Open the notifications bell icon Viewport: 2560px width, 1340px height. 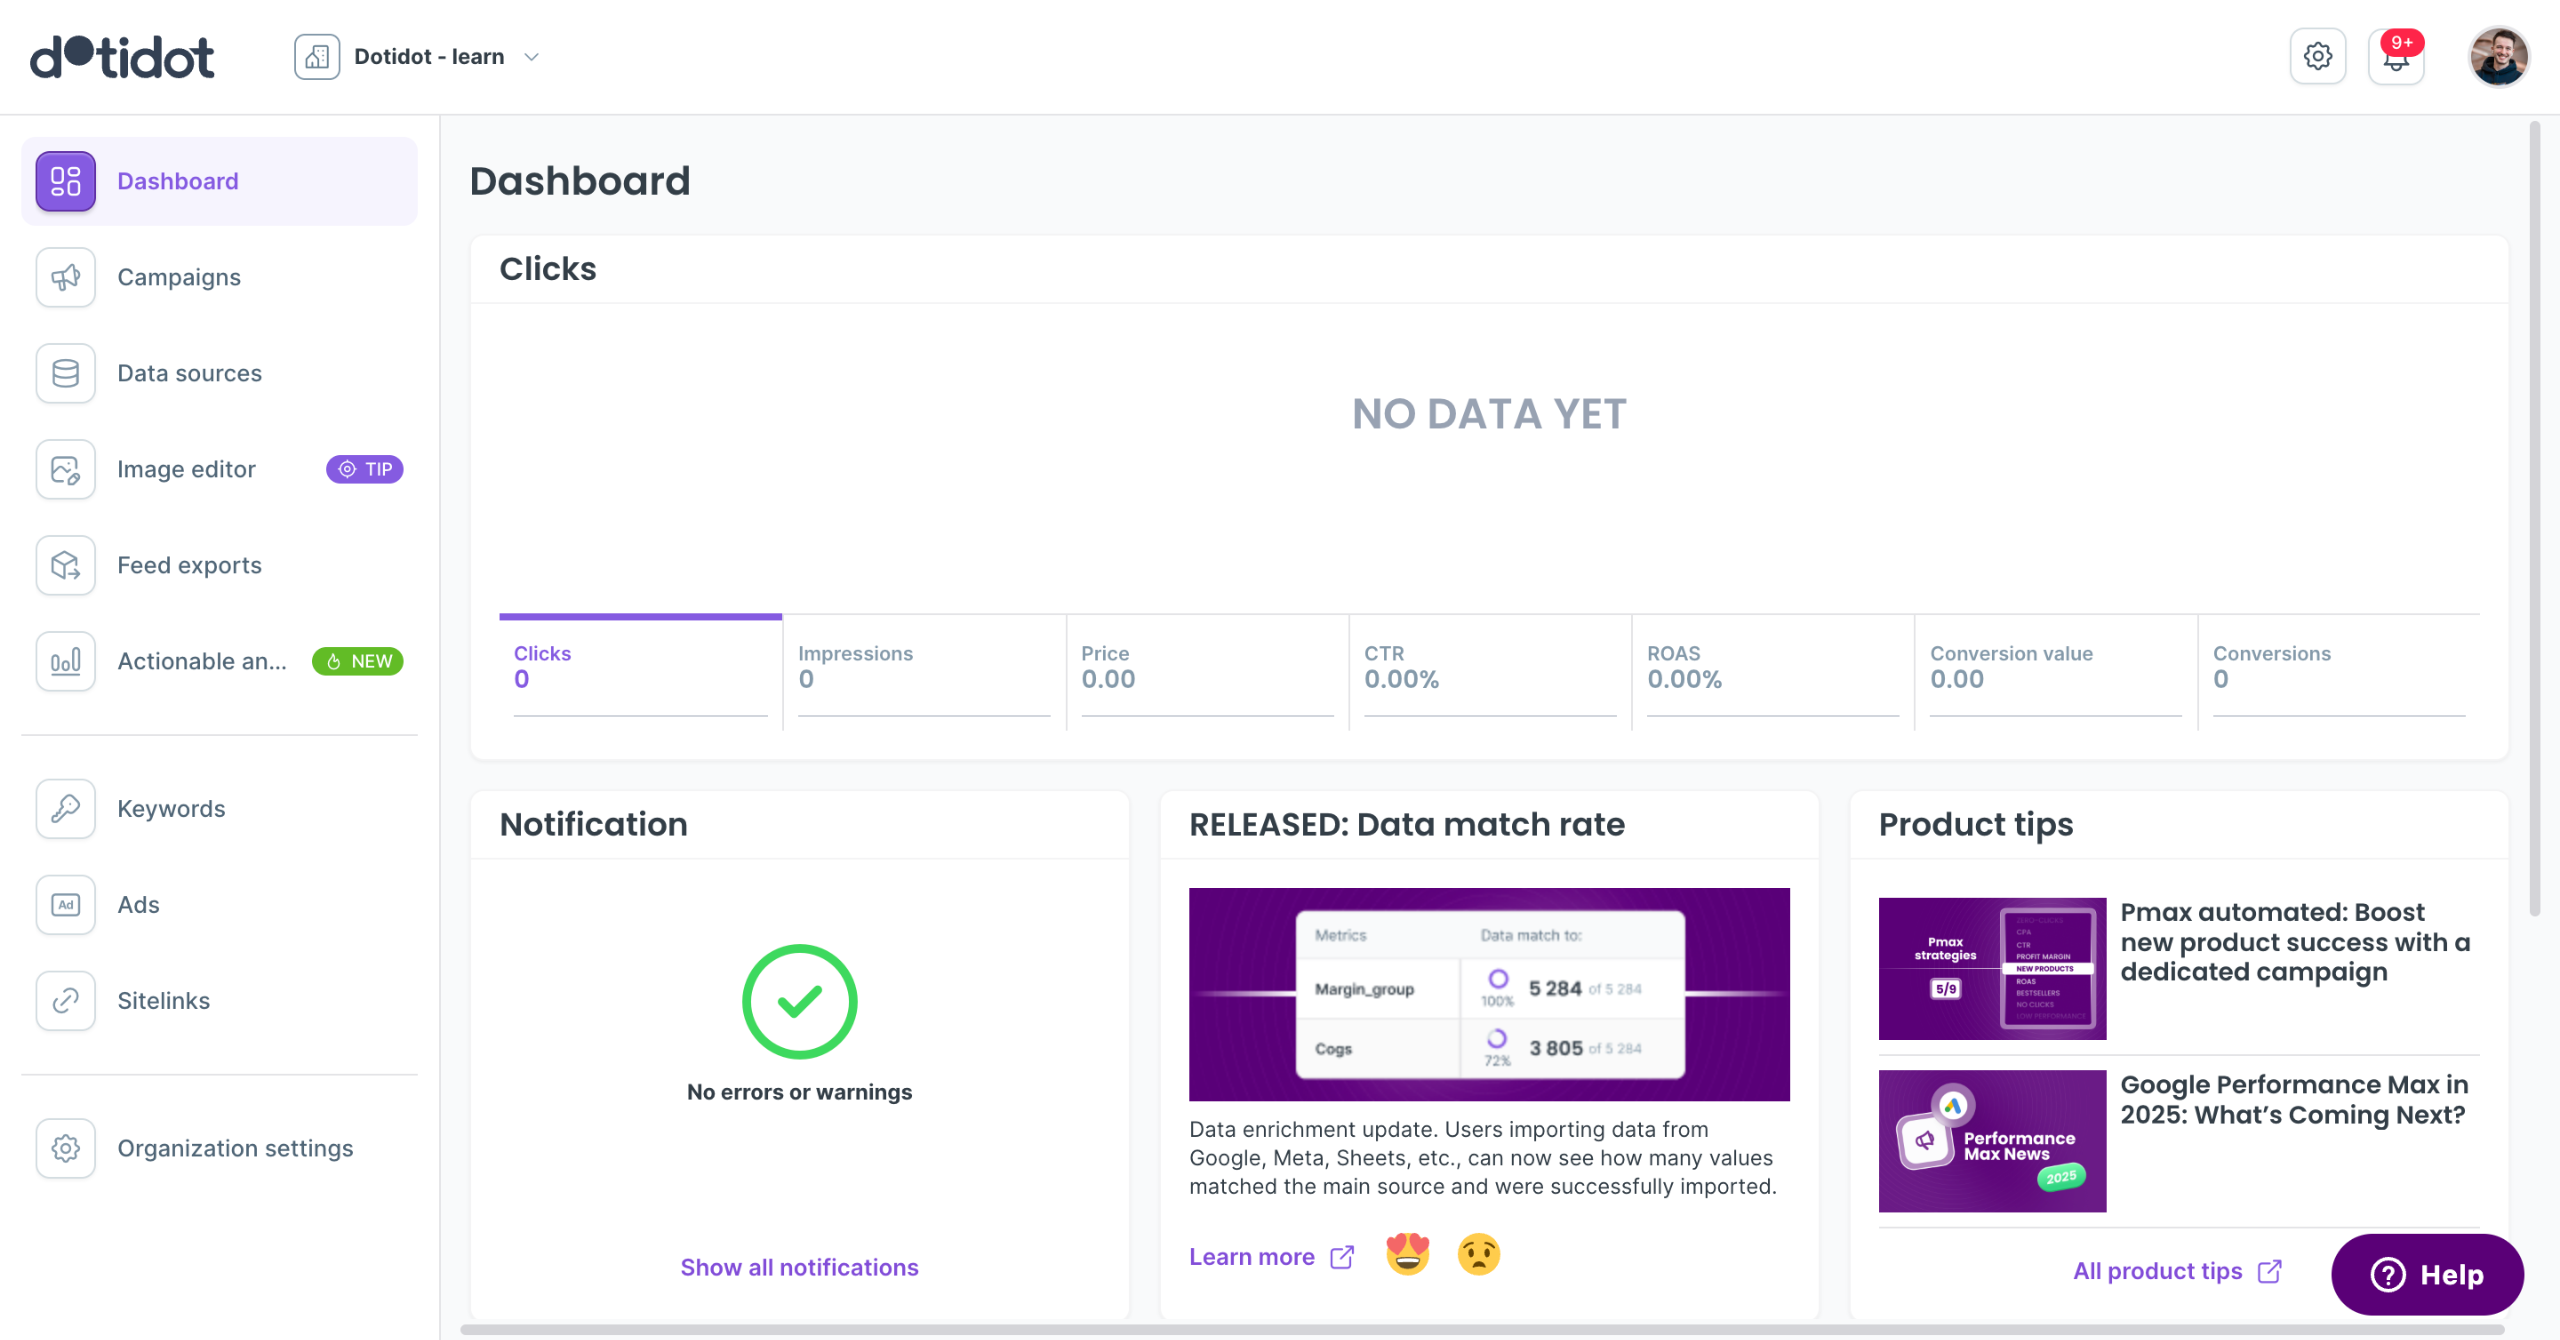[2396, 57]
